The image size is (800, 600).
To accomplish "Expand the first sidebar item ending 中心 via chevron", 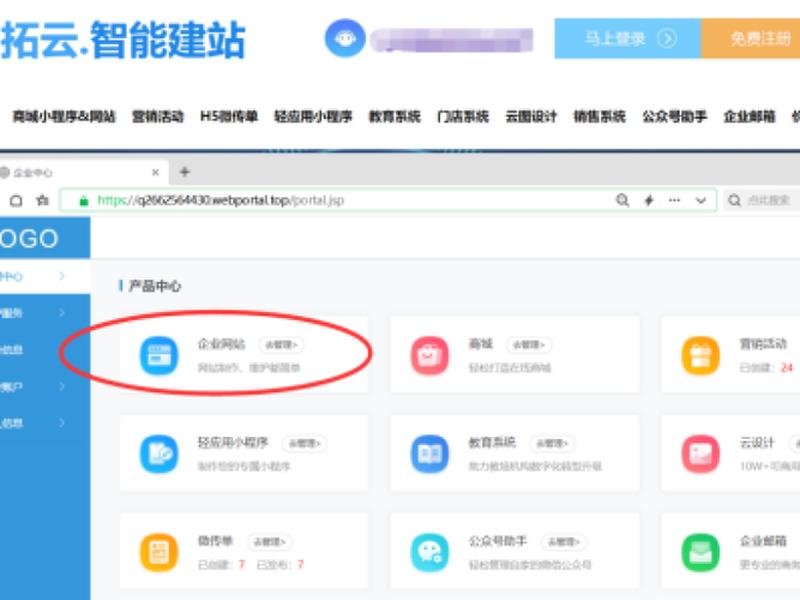I will point(62,276).
